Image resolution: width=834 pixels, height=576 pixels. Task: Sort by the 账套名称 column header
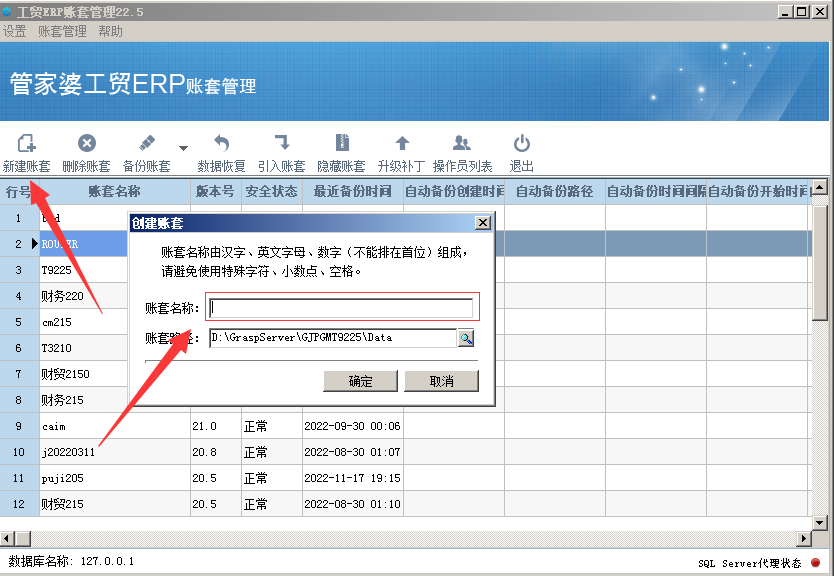tap(114, 191)
